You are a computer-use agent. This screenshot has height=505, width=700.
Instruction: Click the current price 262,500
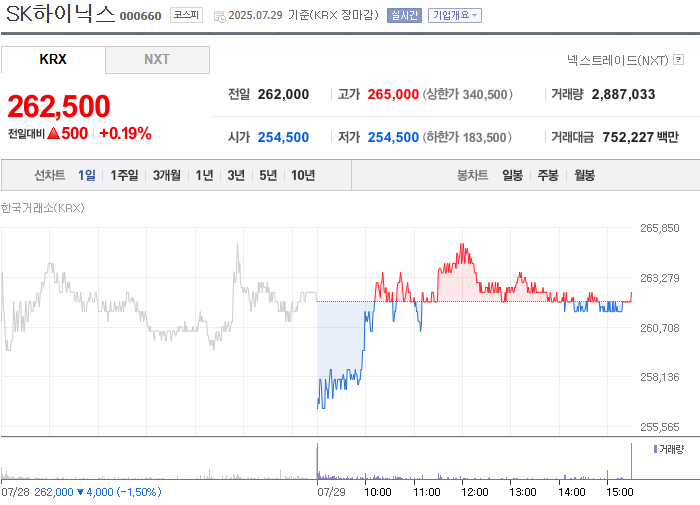click(58, 106)
